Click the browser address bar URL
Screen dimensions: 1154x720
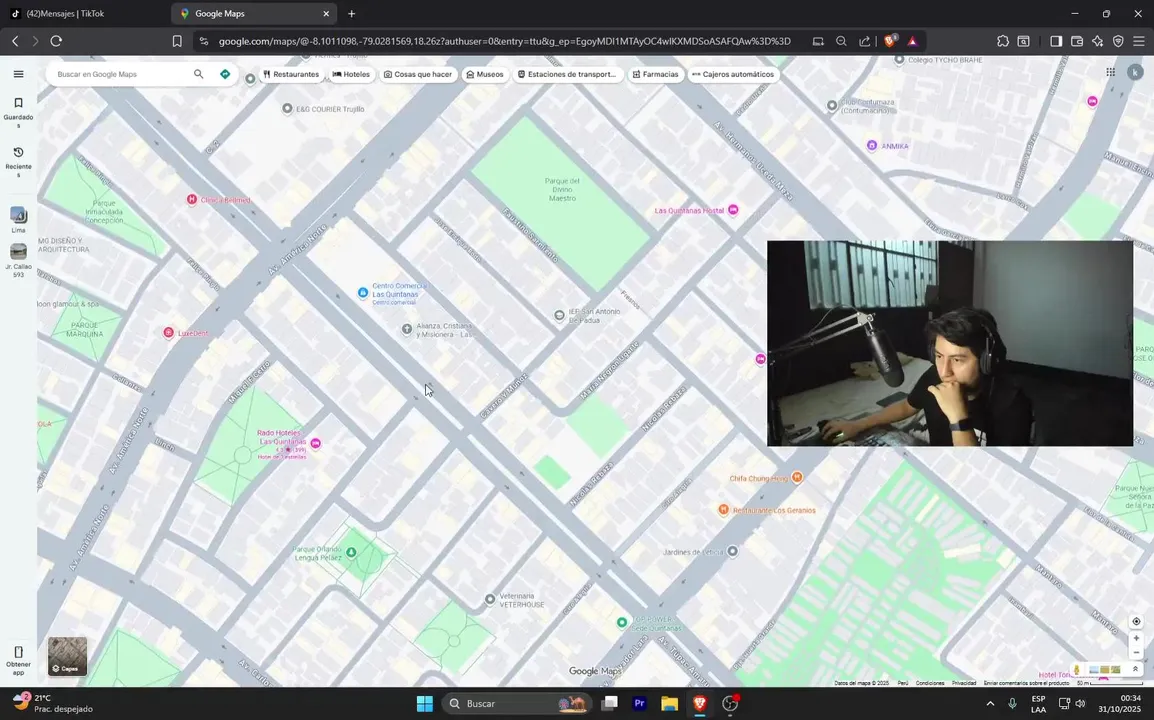[x=505, y=41]
